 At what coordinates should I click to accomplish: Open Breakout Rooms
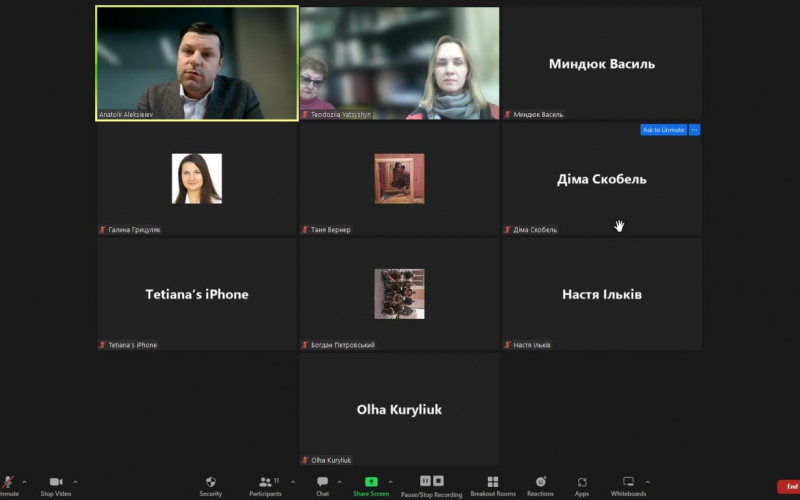point(492,482)
